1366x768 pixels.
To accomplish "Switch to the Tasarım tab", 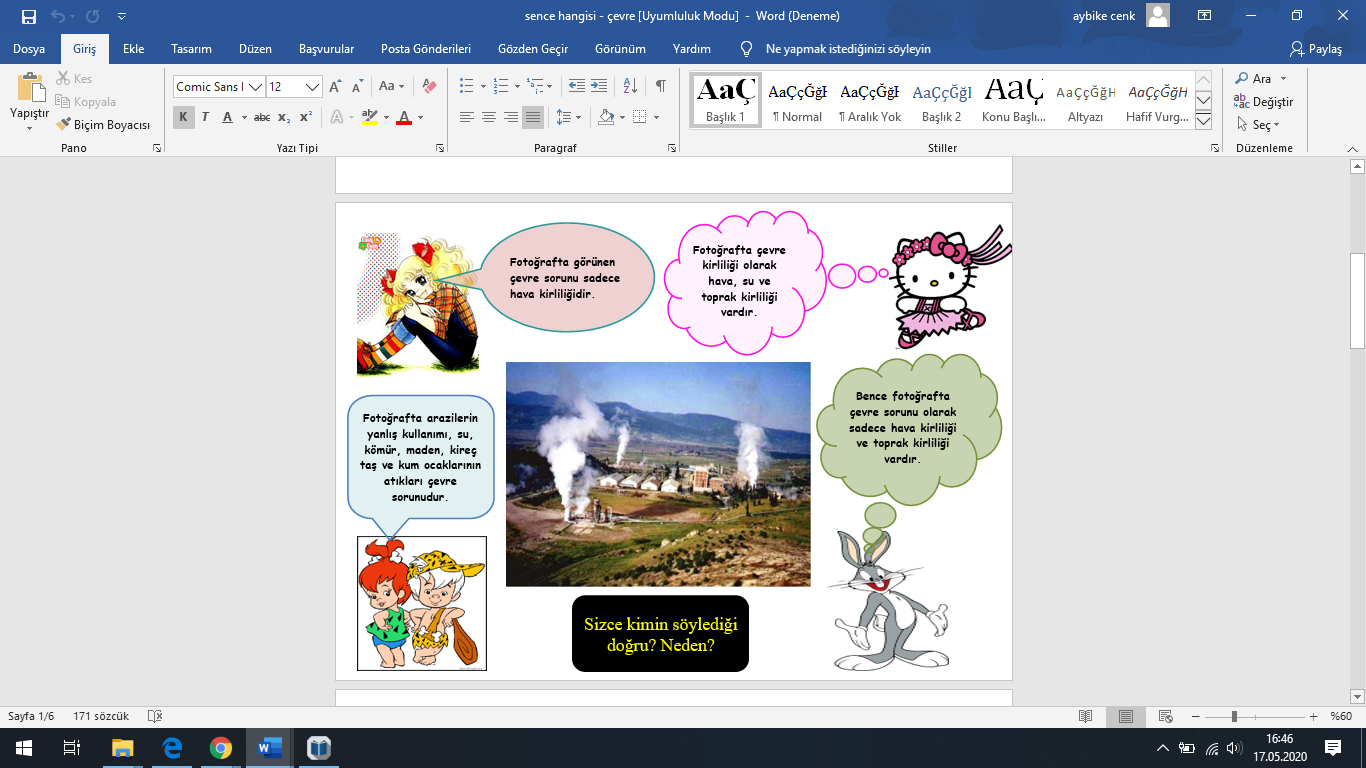I will coord(191,48).
